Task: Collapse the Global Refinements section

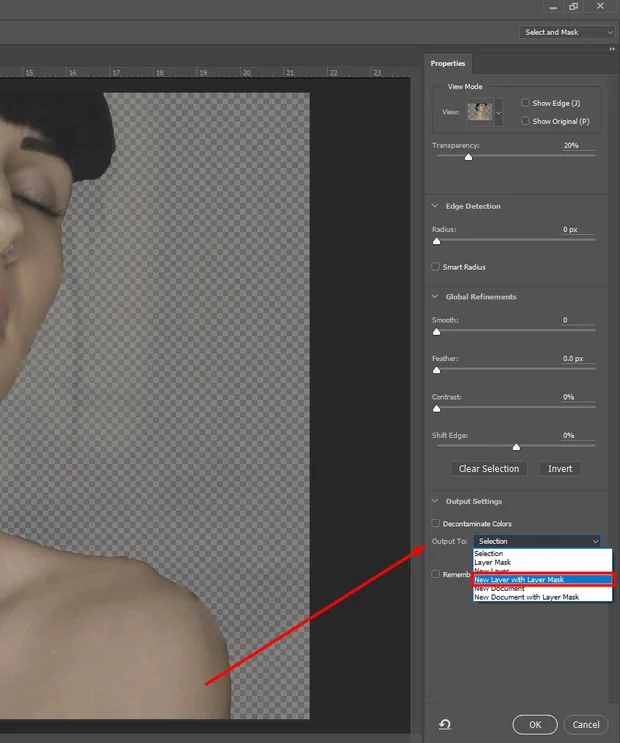Action: coord(434,296)
